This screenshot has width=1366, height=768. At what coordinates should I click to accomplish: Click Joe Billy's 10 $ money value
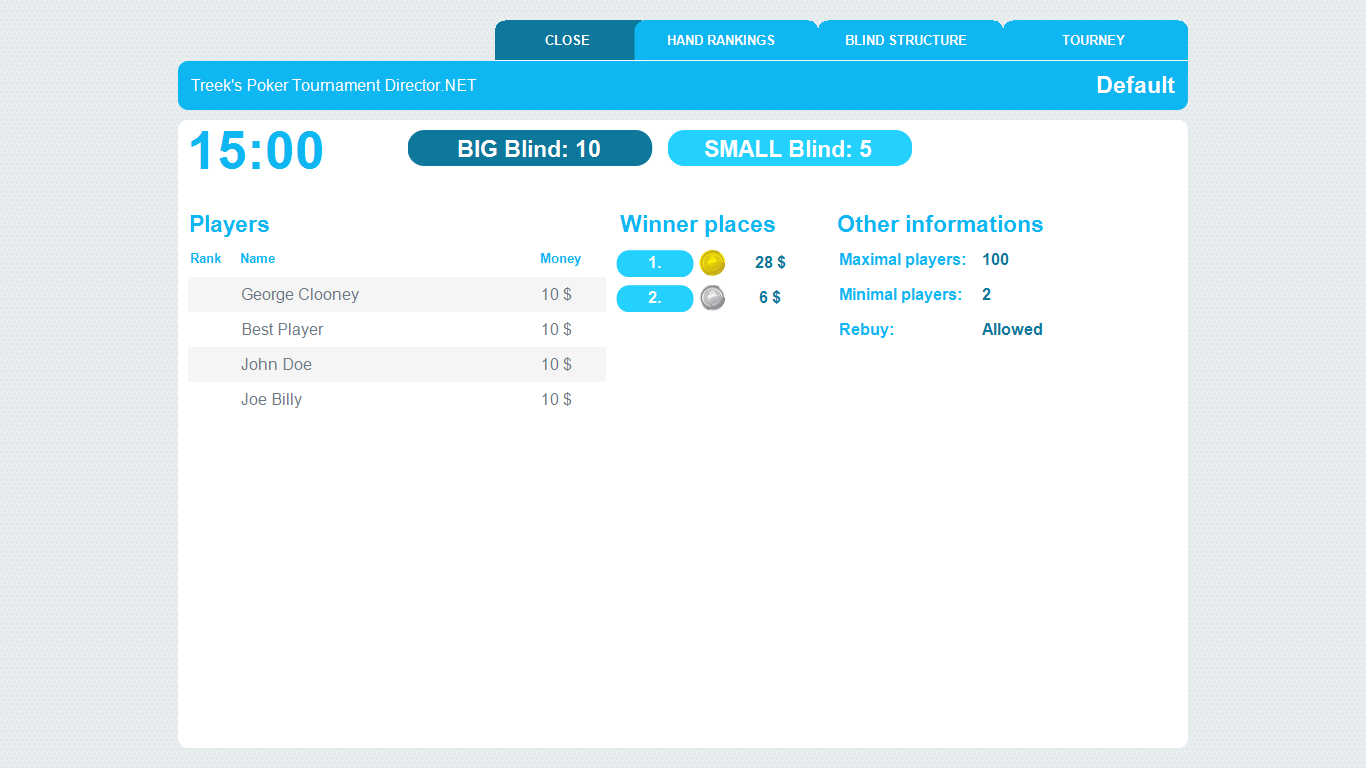click(556, 399)
